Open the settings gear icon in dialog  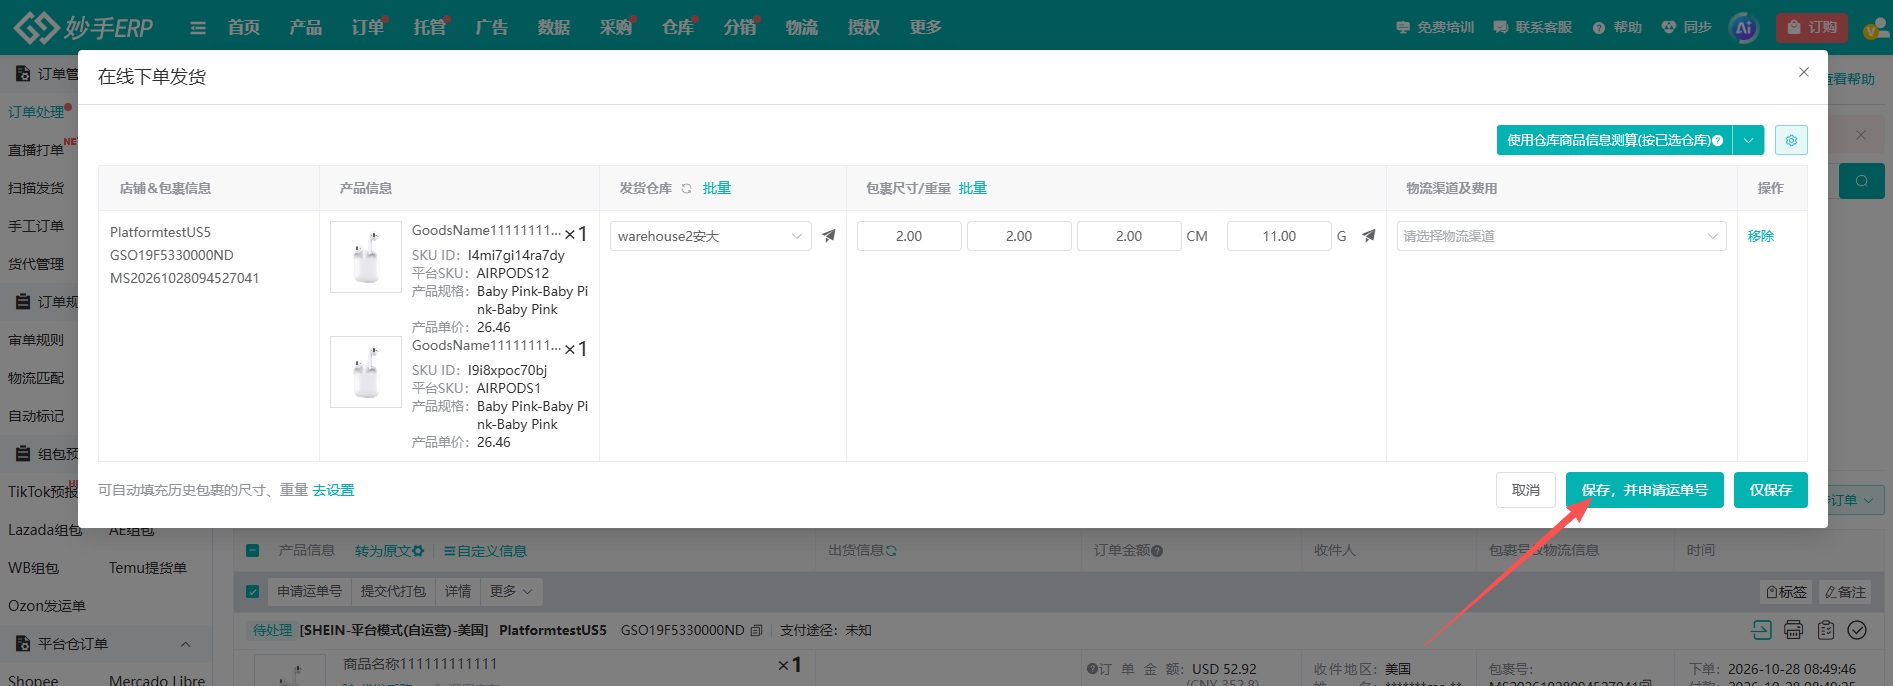click(1791, 140)
